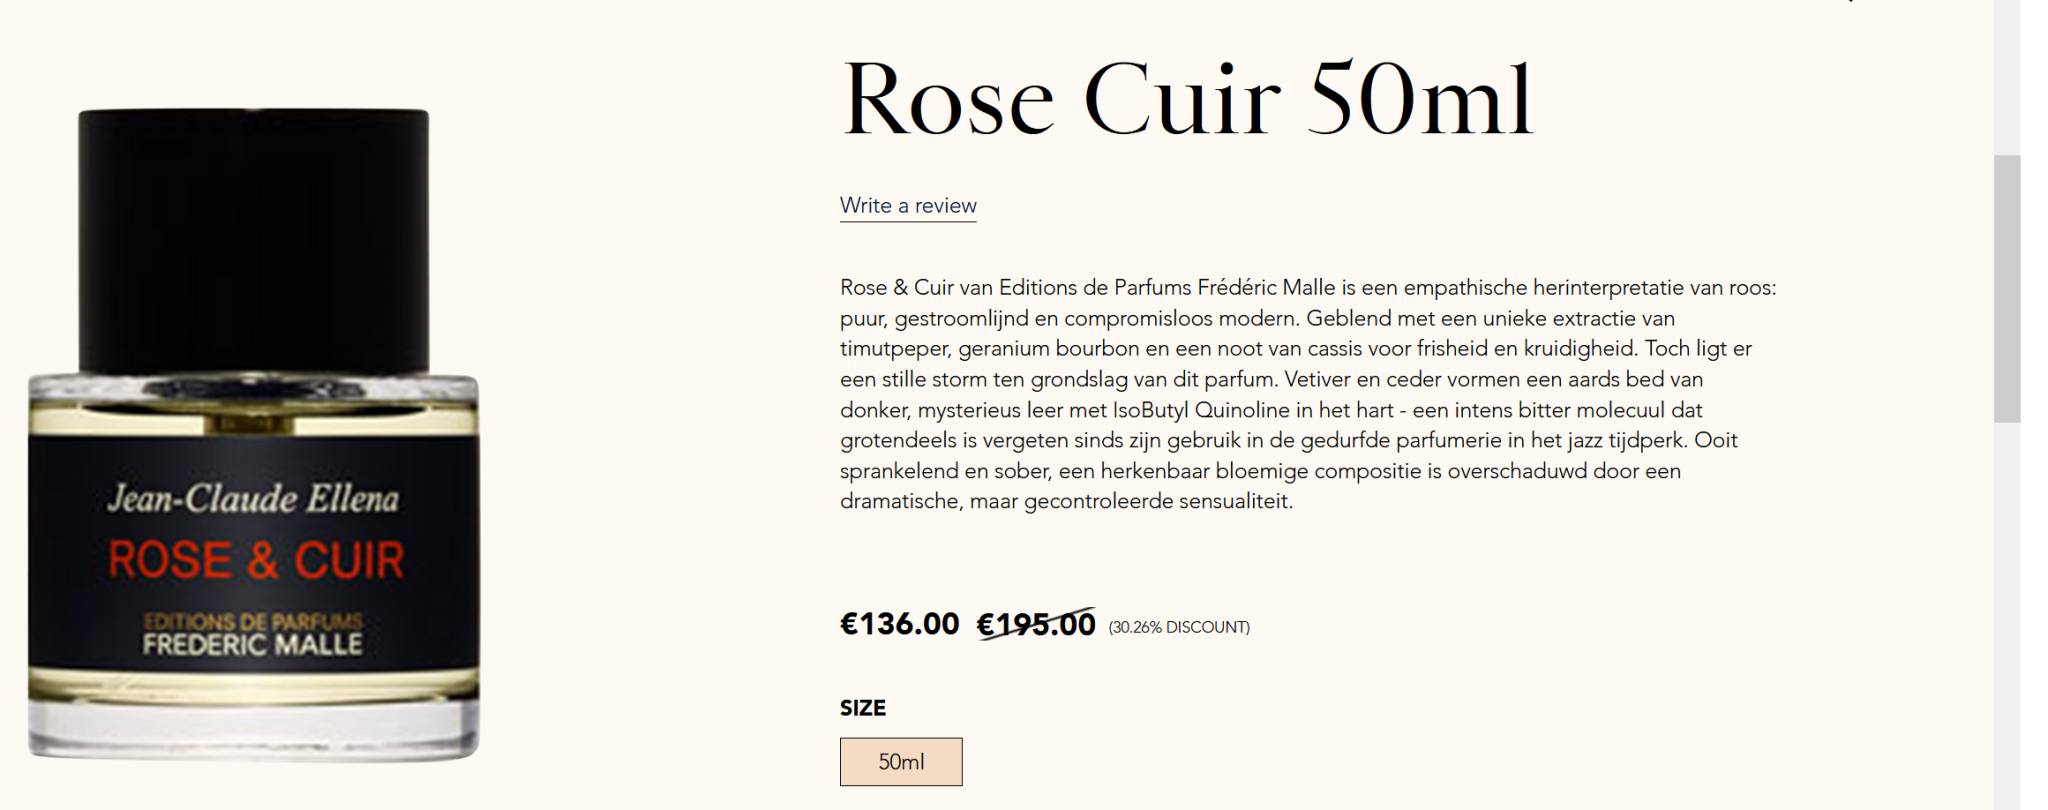Click Jean-Claude Ellena name on the bottle
The height and width of the screenshot is (810, 2048).
253,499
